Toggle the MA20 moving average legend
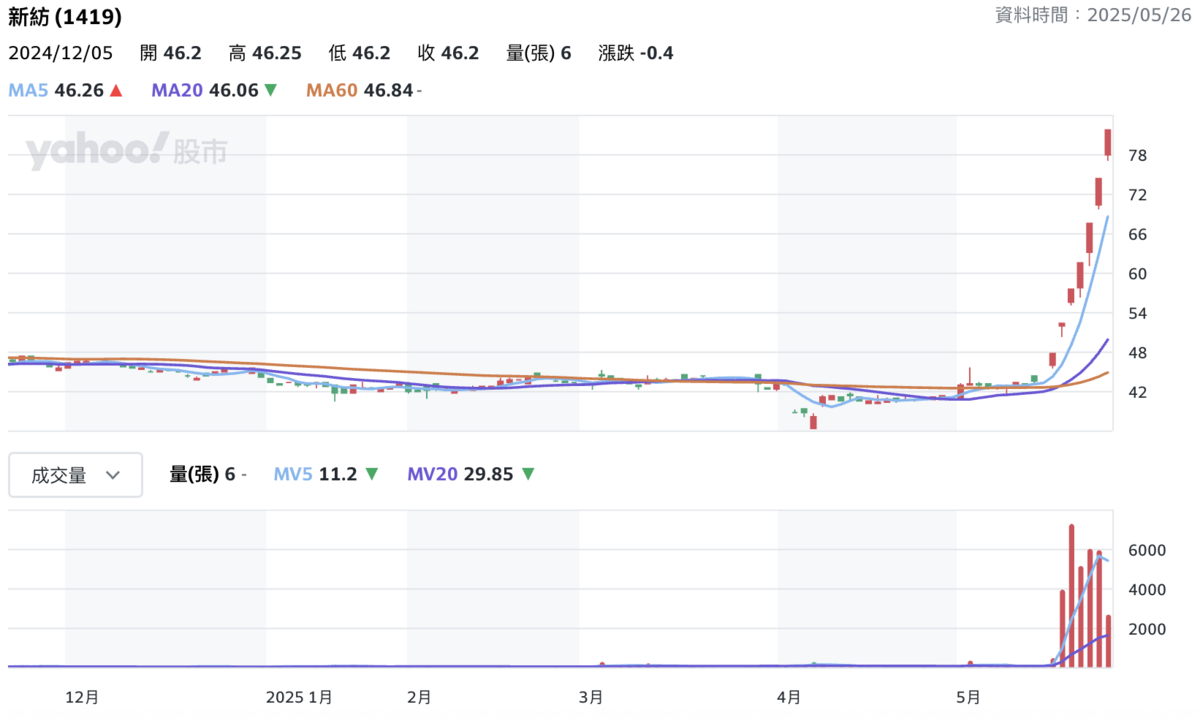This screenshot has height=718, width=1200. click(177, 91)
